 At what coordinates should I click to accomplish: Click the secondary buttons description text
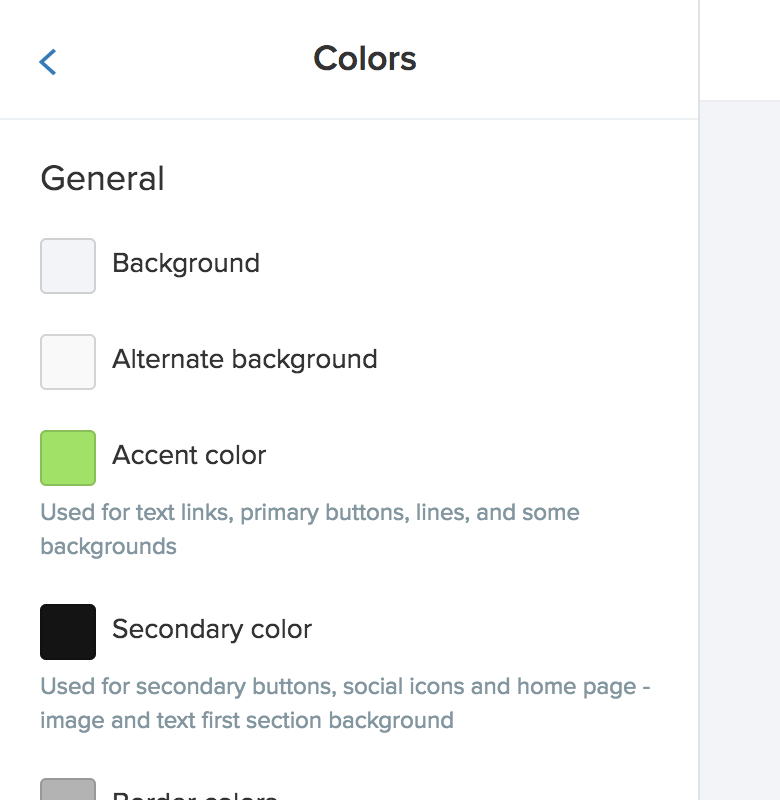pyautogui.click(x=345, y=703)
